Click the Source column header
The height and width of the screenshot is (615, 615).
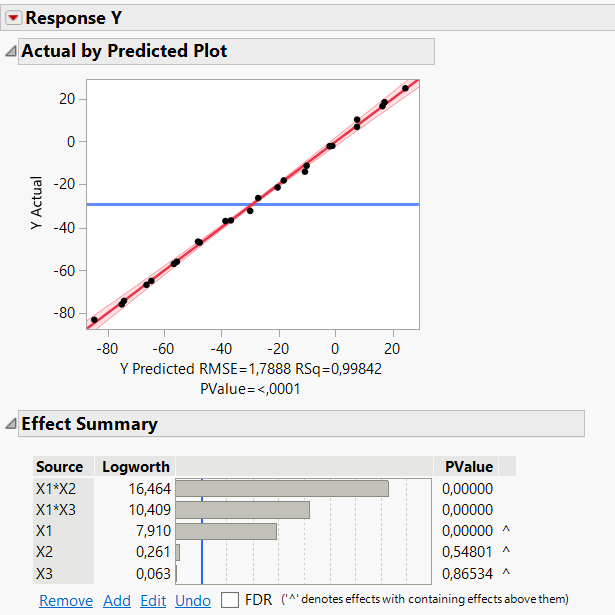point(60,467)
